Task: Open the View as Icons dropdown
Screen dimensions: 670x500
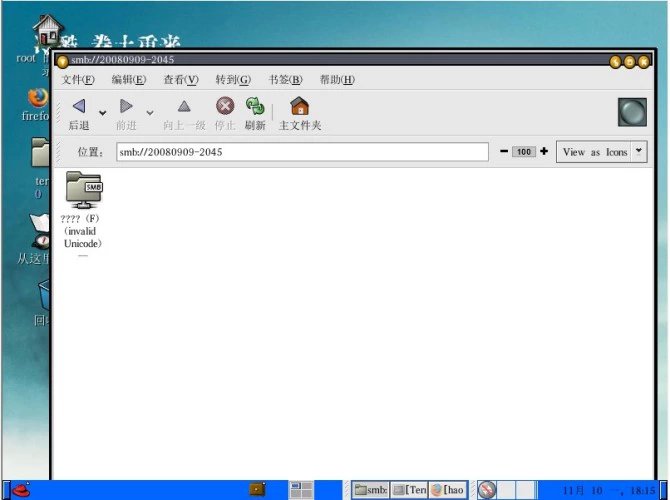Action: [601, 152]
